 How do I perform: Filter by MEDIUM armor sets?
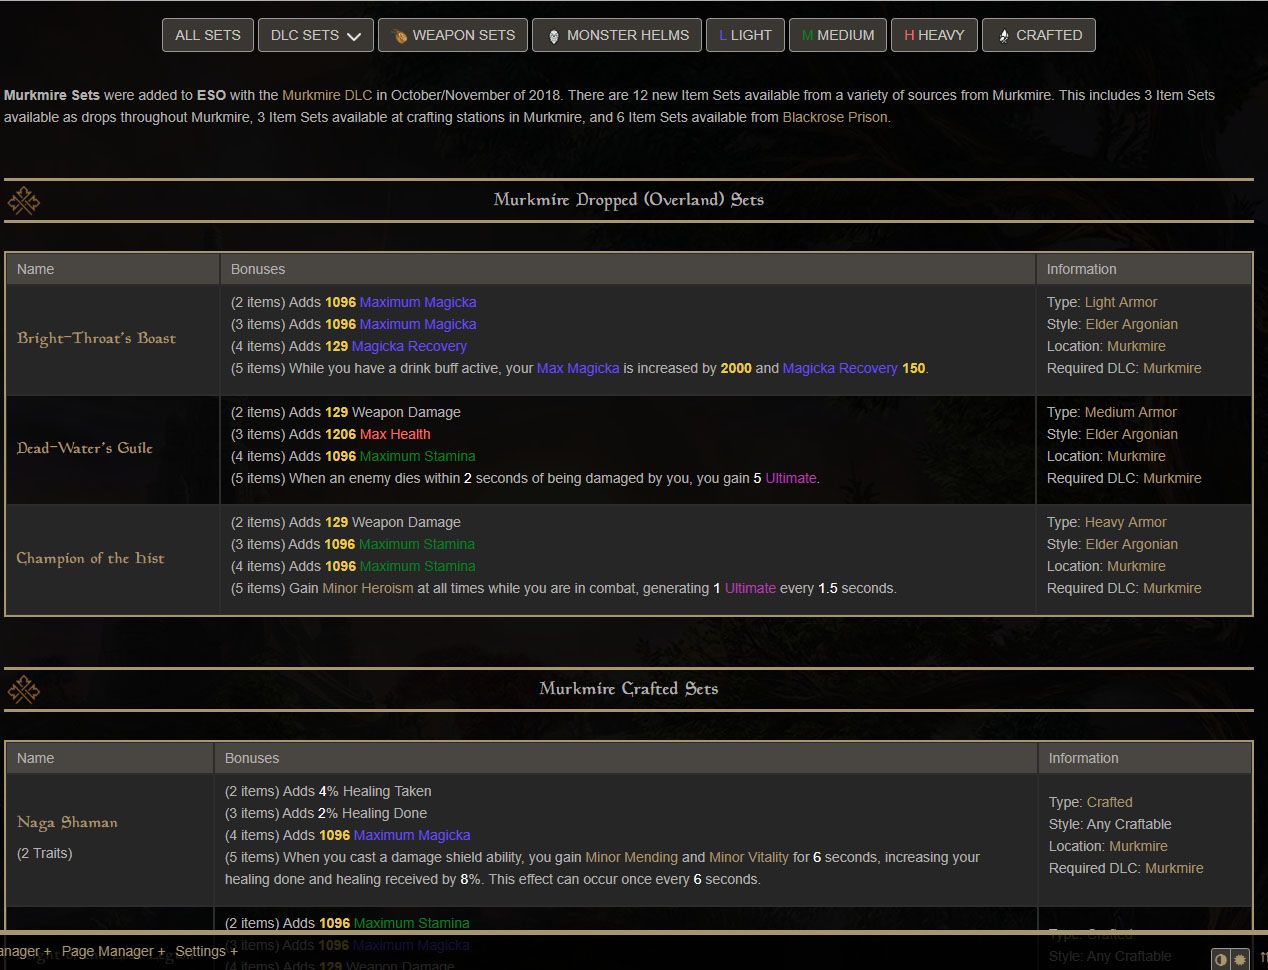point(838,35)
